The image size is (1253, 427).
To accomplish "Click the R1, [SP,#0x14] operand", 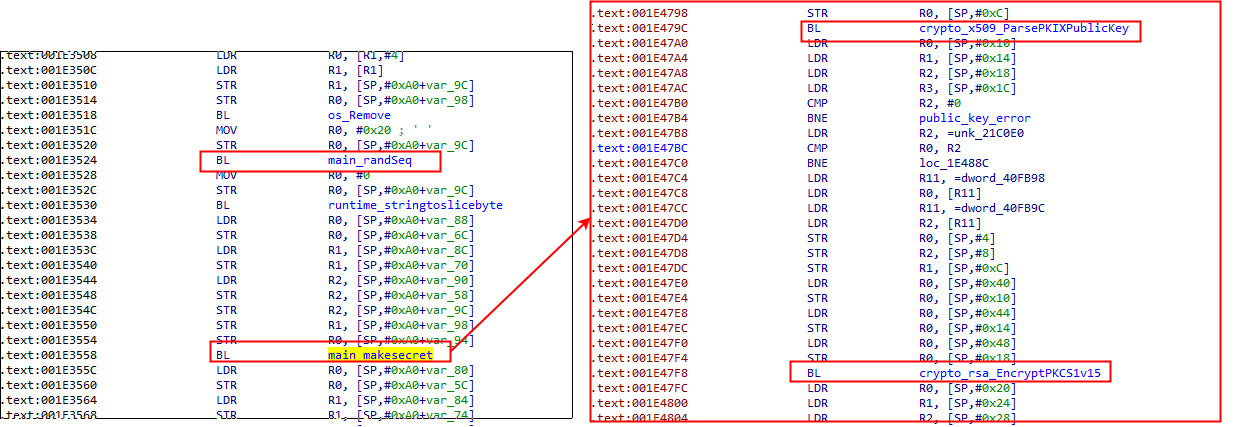I will (968, 58).
